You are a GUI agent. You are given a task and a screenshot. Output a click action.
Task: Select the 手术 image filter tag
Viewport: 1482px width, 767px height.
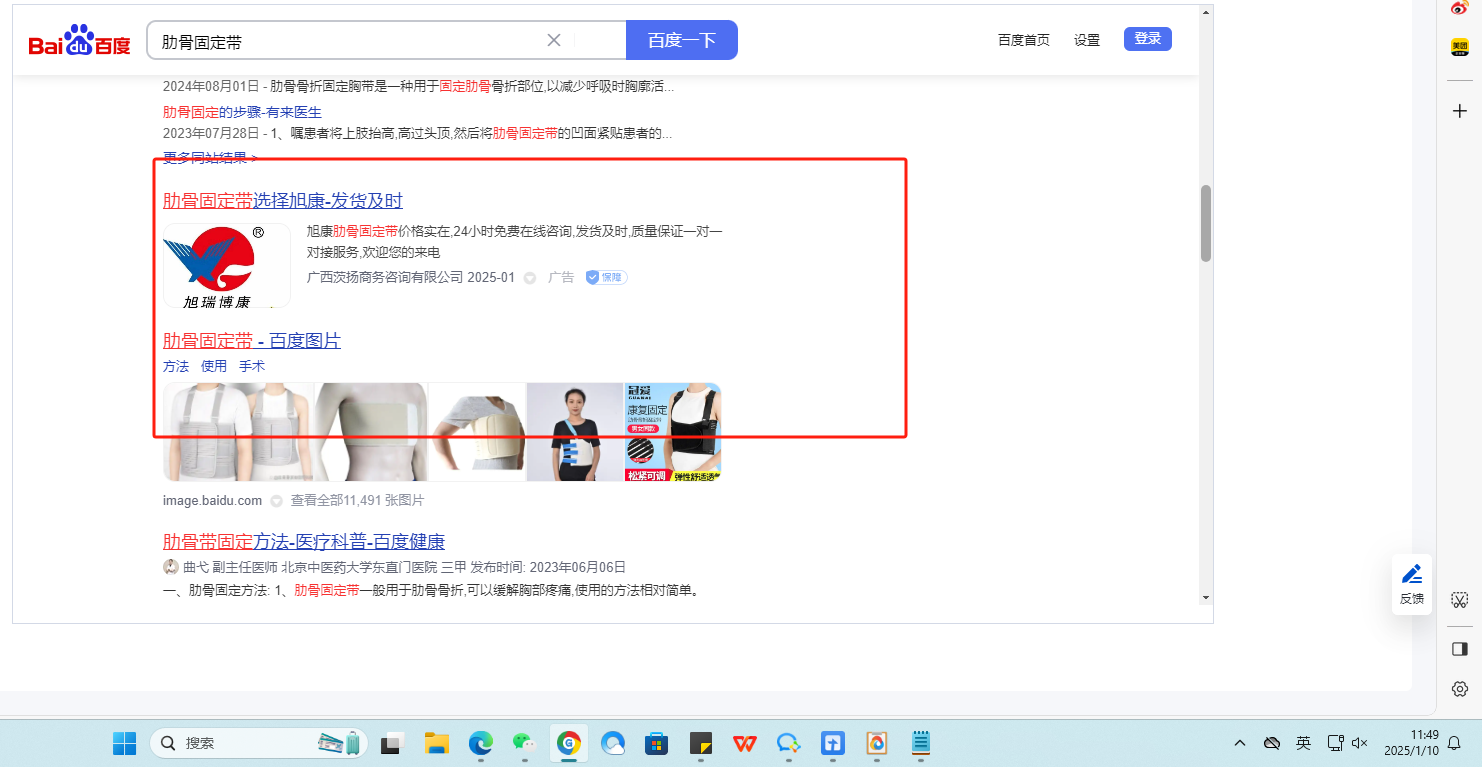(x=252, y=366)
